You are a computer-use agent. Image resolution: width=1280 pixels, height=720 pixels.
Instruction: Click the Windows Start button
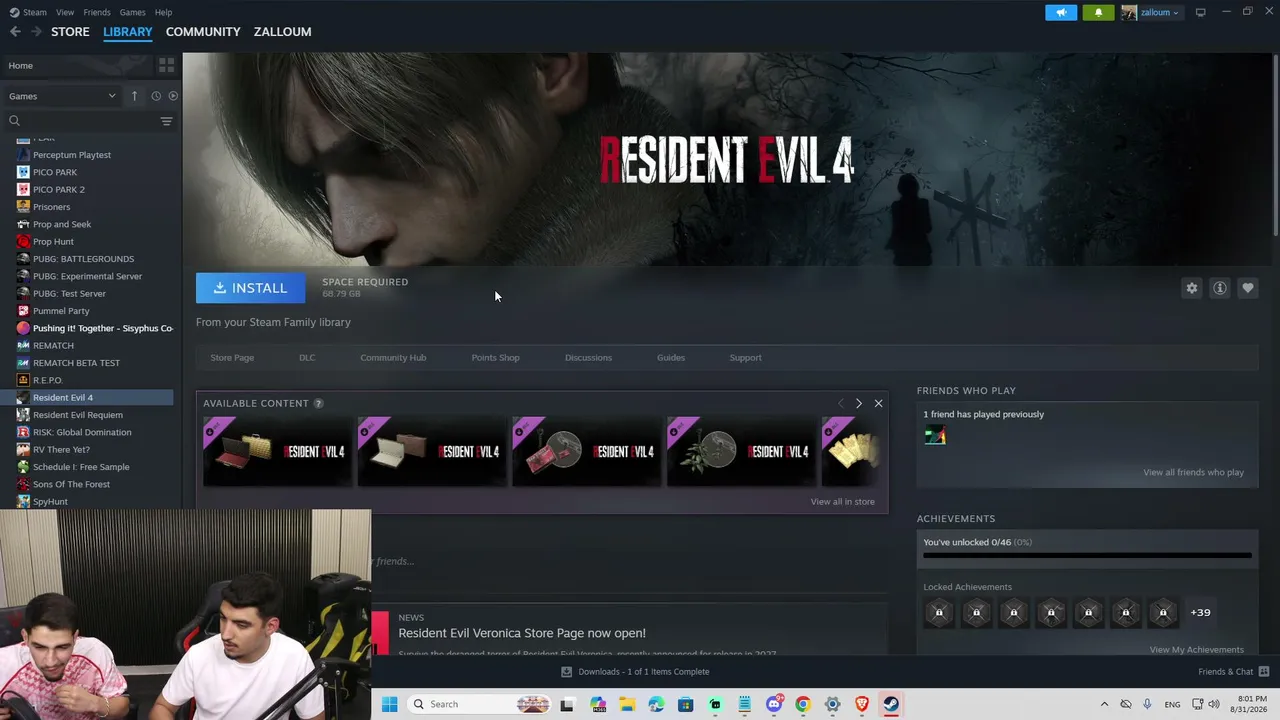[x=389, y=704]
